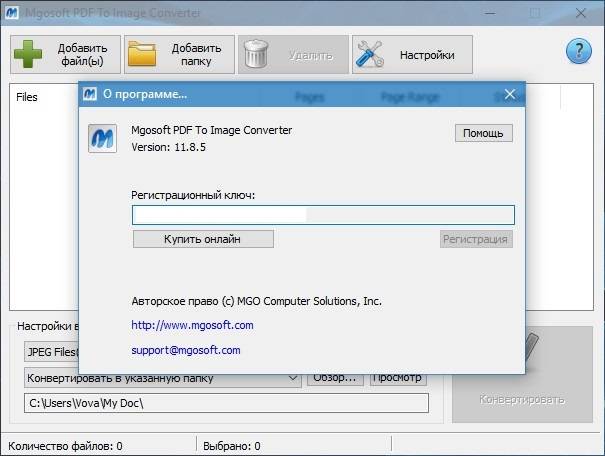Click the output folder path field
Image resolution: width=605 pixels, height=456 pixels.
[226, 403]
